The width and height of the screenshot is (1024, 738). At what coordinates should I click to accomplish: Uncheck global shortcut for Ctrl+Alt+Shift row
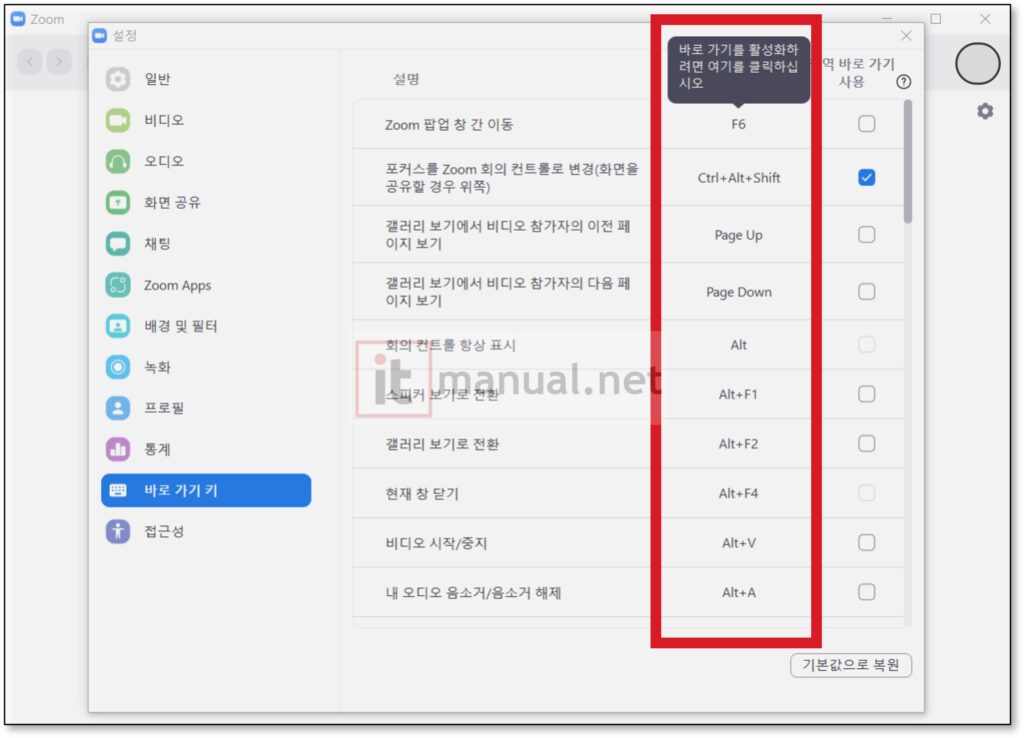pos(867,178)
